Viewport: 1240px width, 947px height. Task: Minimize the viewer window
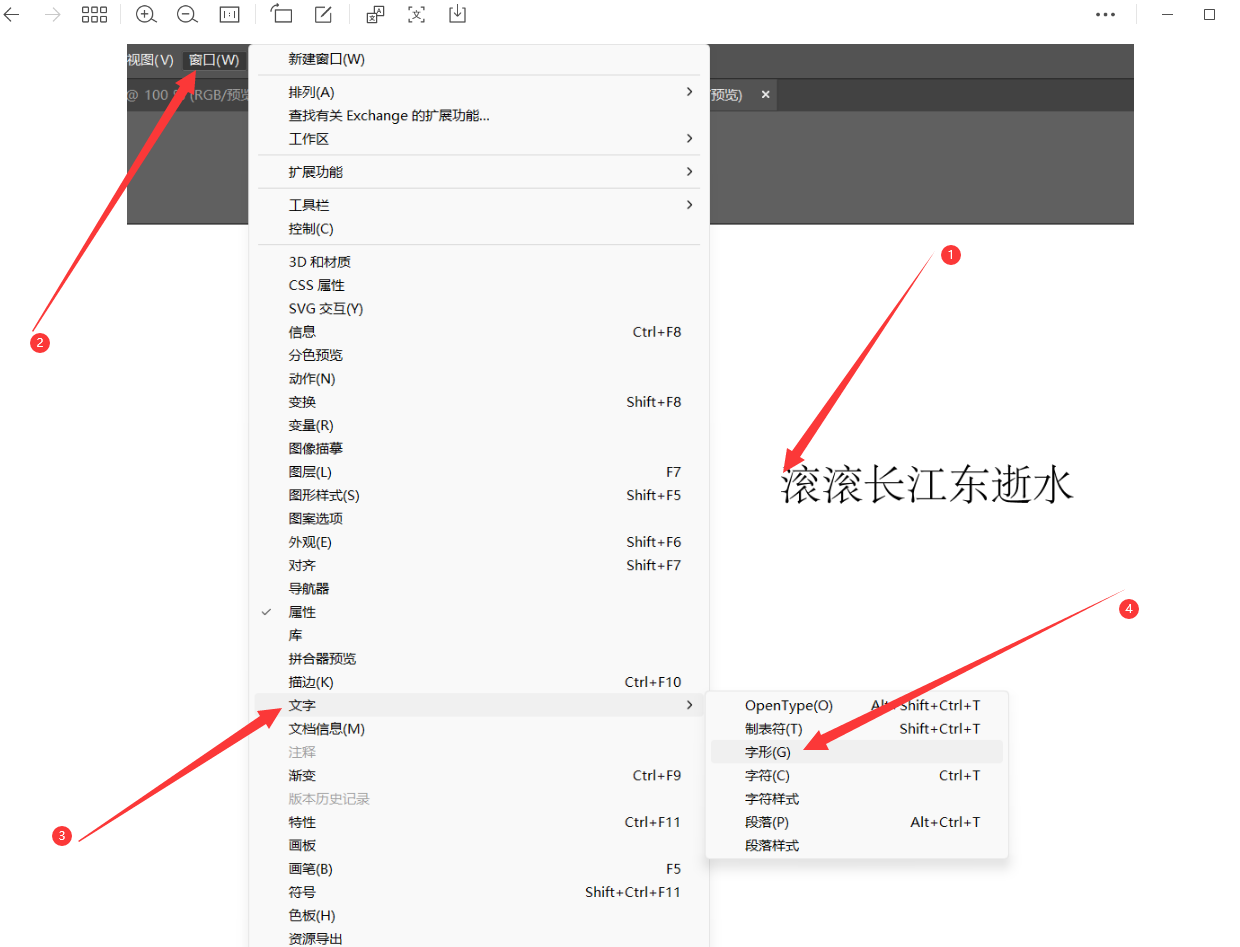pos(1166,14)
